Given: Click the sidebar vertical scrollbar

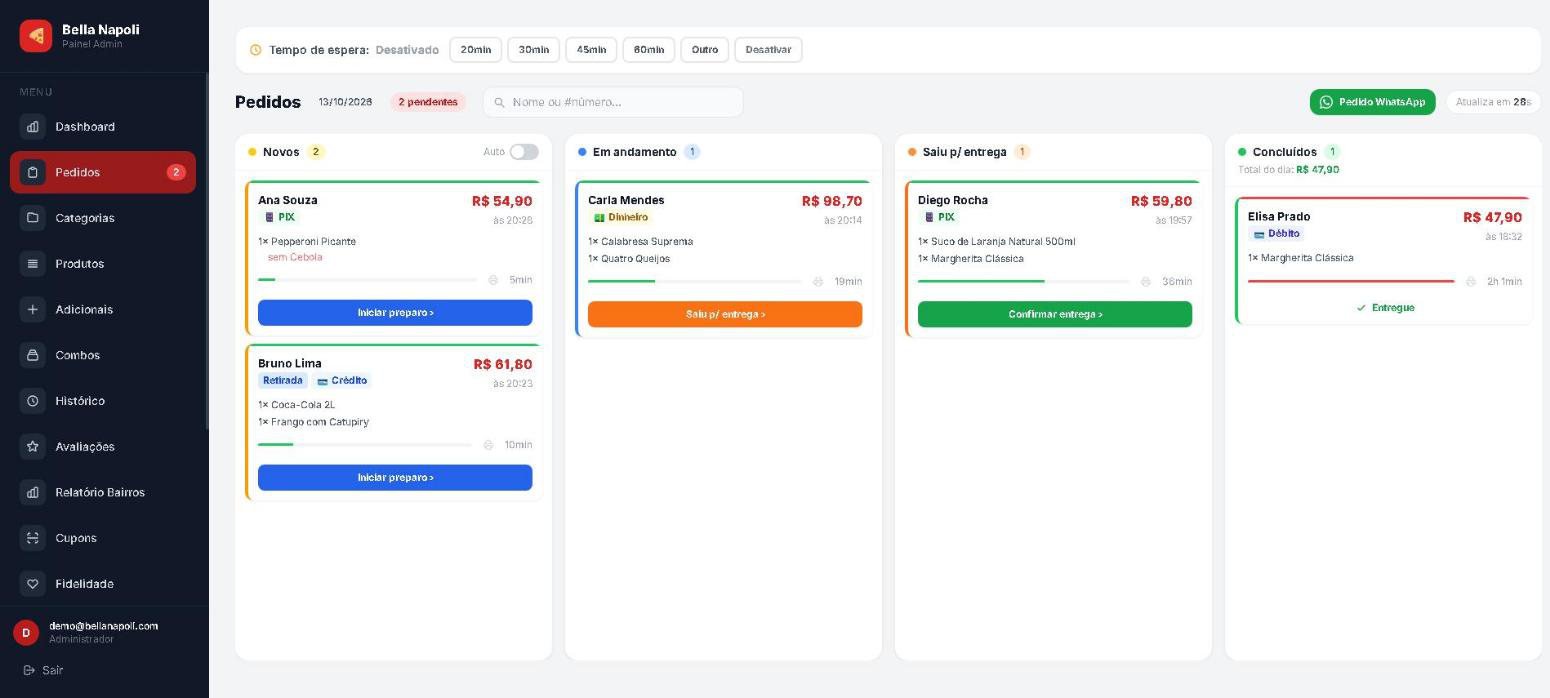Looking at the screenshot, I should tap(207, 250).
